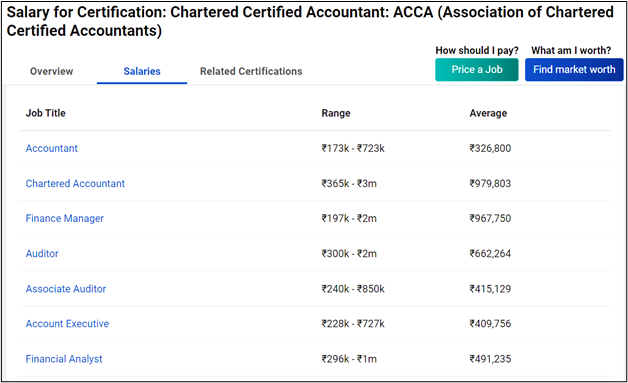Click the Range column header

[336, 113]
